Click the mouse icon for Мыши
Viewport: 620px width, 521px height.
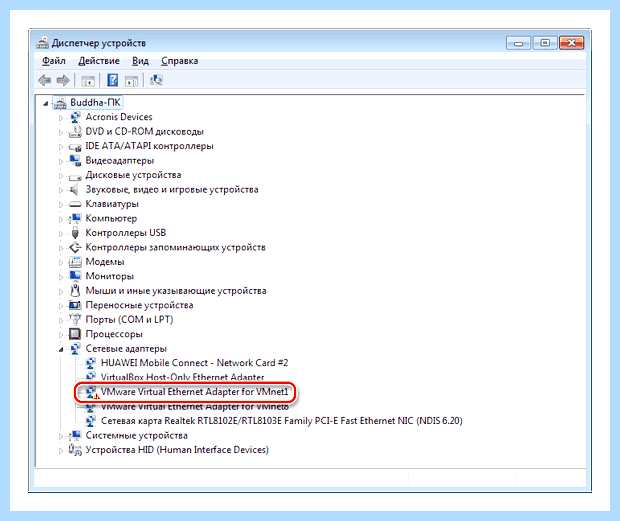point(75,291)
